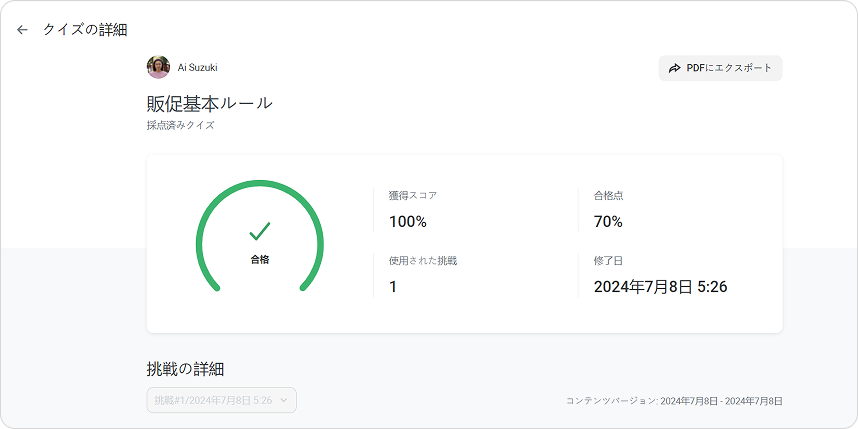The height and width of the screenshot is (429, 858).
Task: Click the 挑戦の詳細 section heading
Action: (192, 369)
